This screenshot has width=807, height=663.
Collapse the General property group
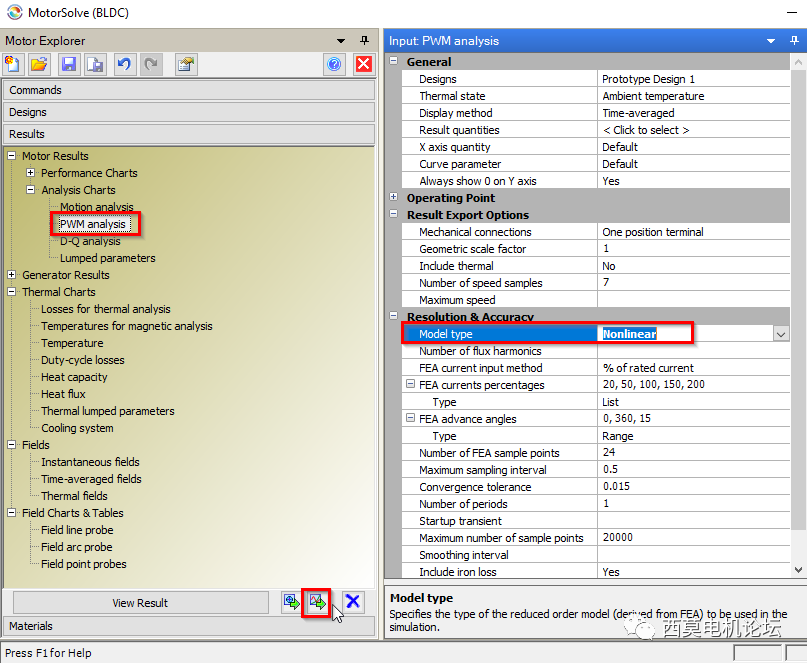pos(394,61)
